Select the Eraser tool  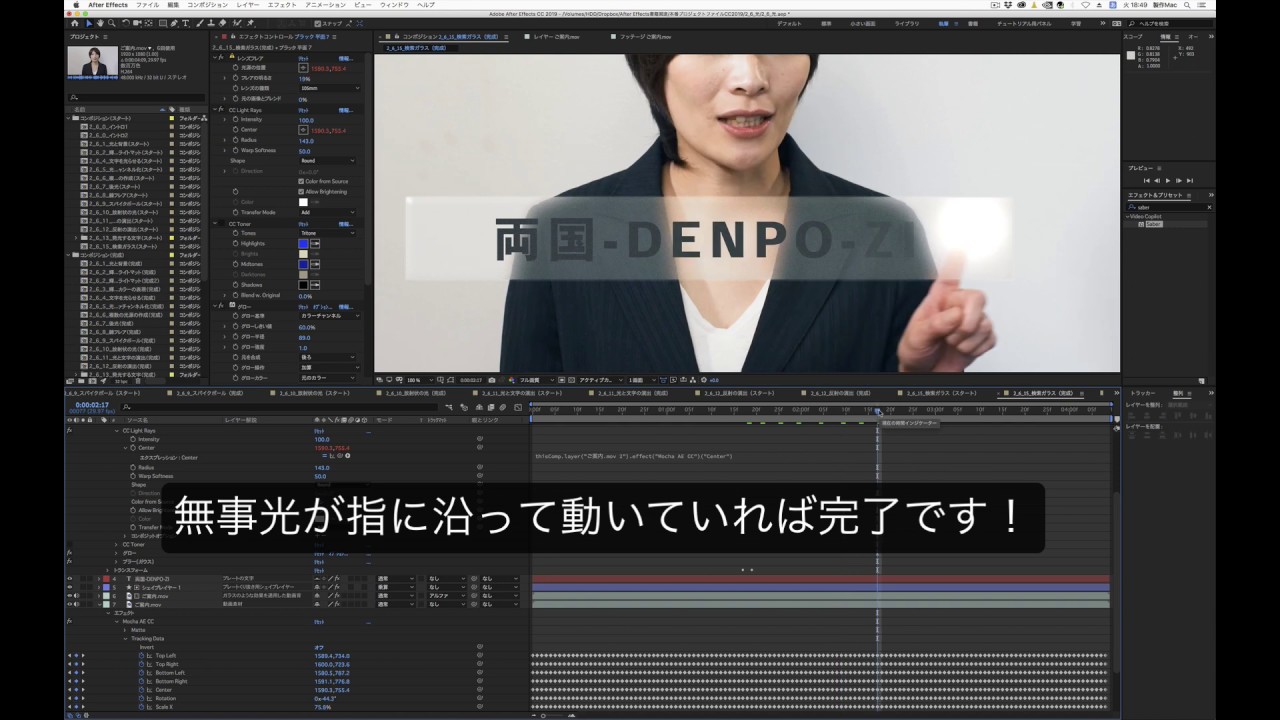[222, 23]
